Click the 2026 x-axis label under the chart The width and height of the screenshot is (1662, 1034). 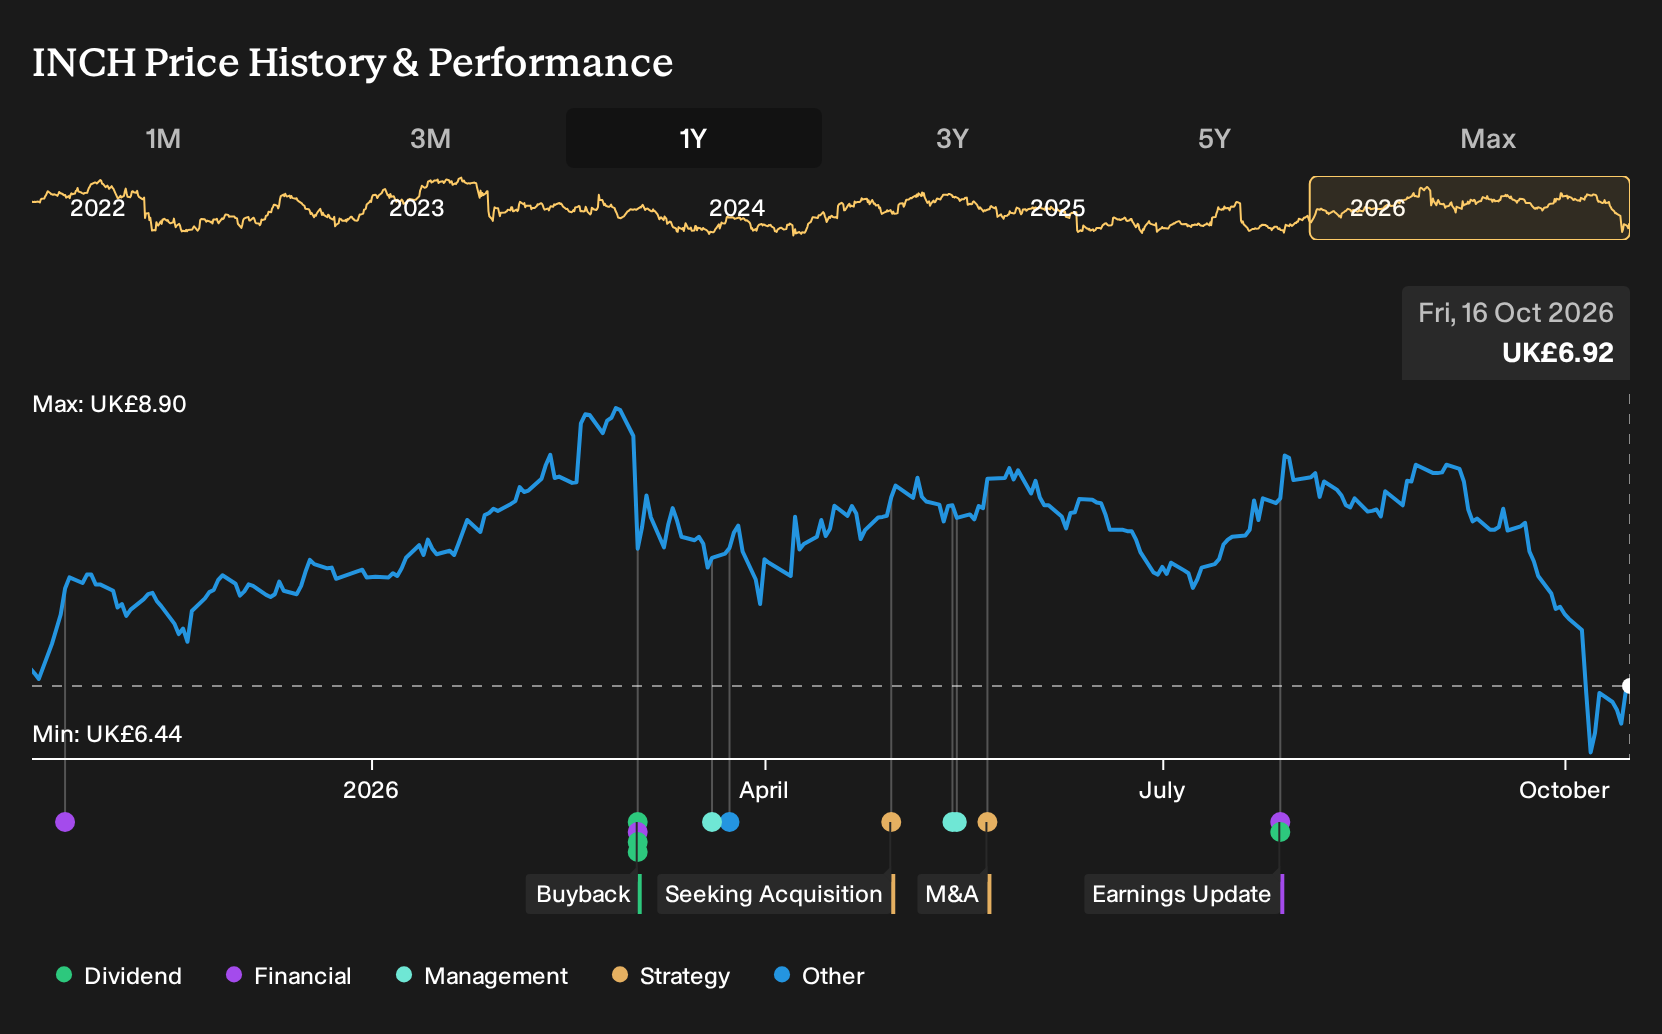(x=371, y=790)
